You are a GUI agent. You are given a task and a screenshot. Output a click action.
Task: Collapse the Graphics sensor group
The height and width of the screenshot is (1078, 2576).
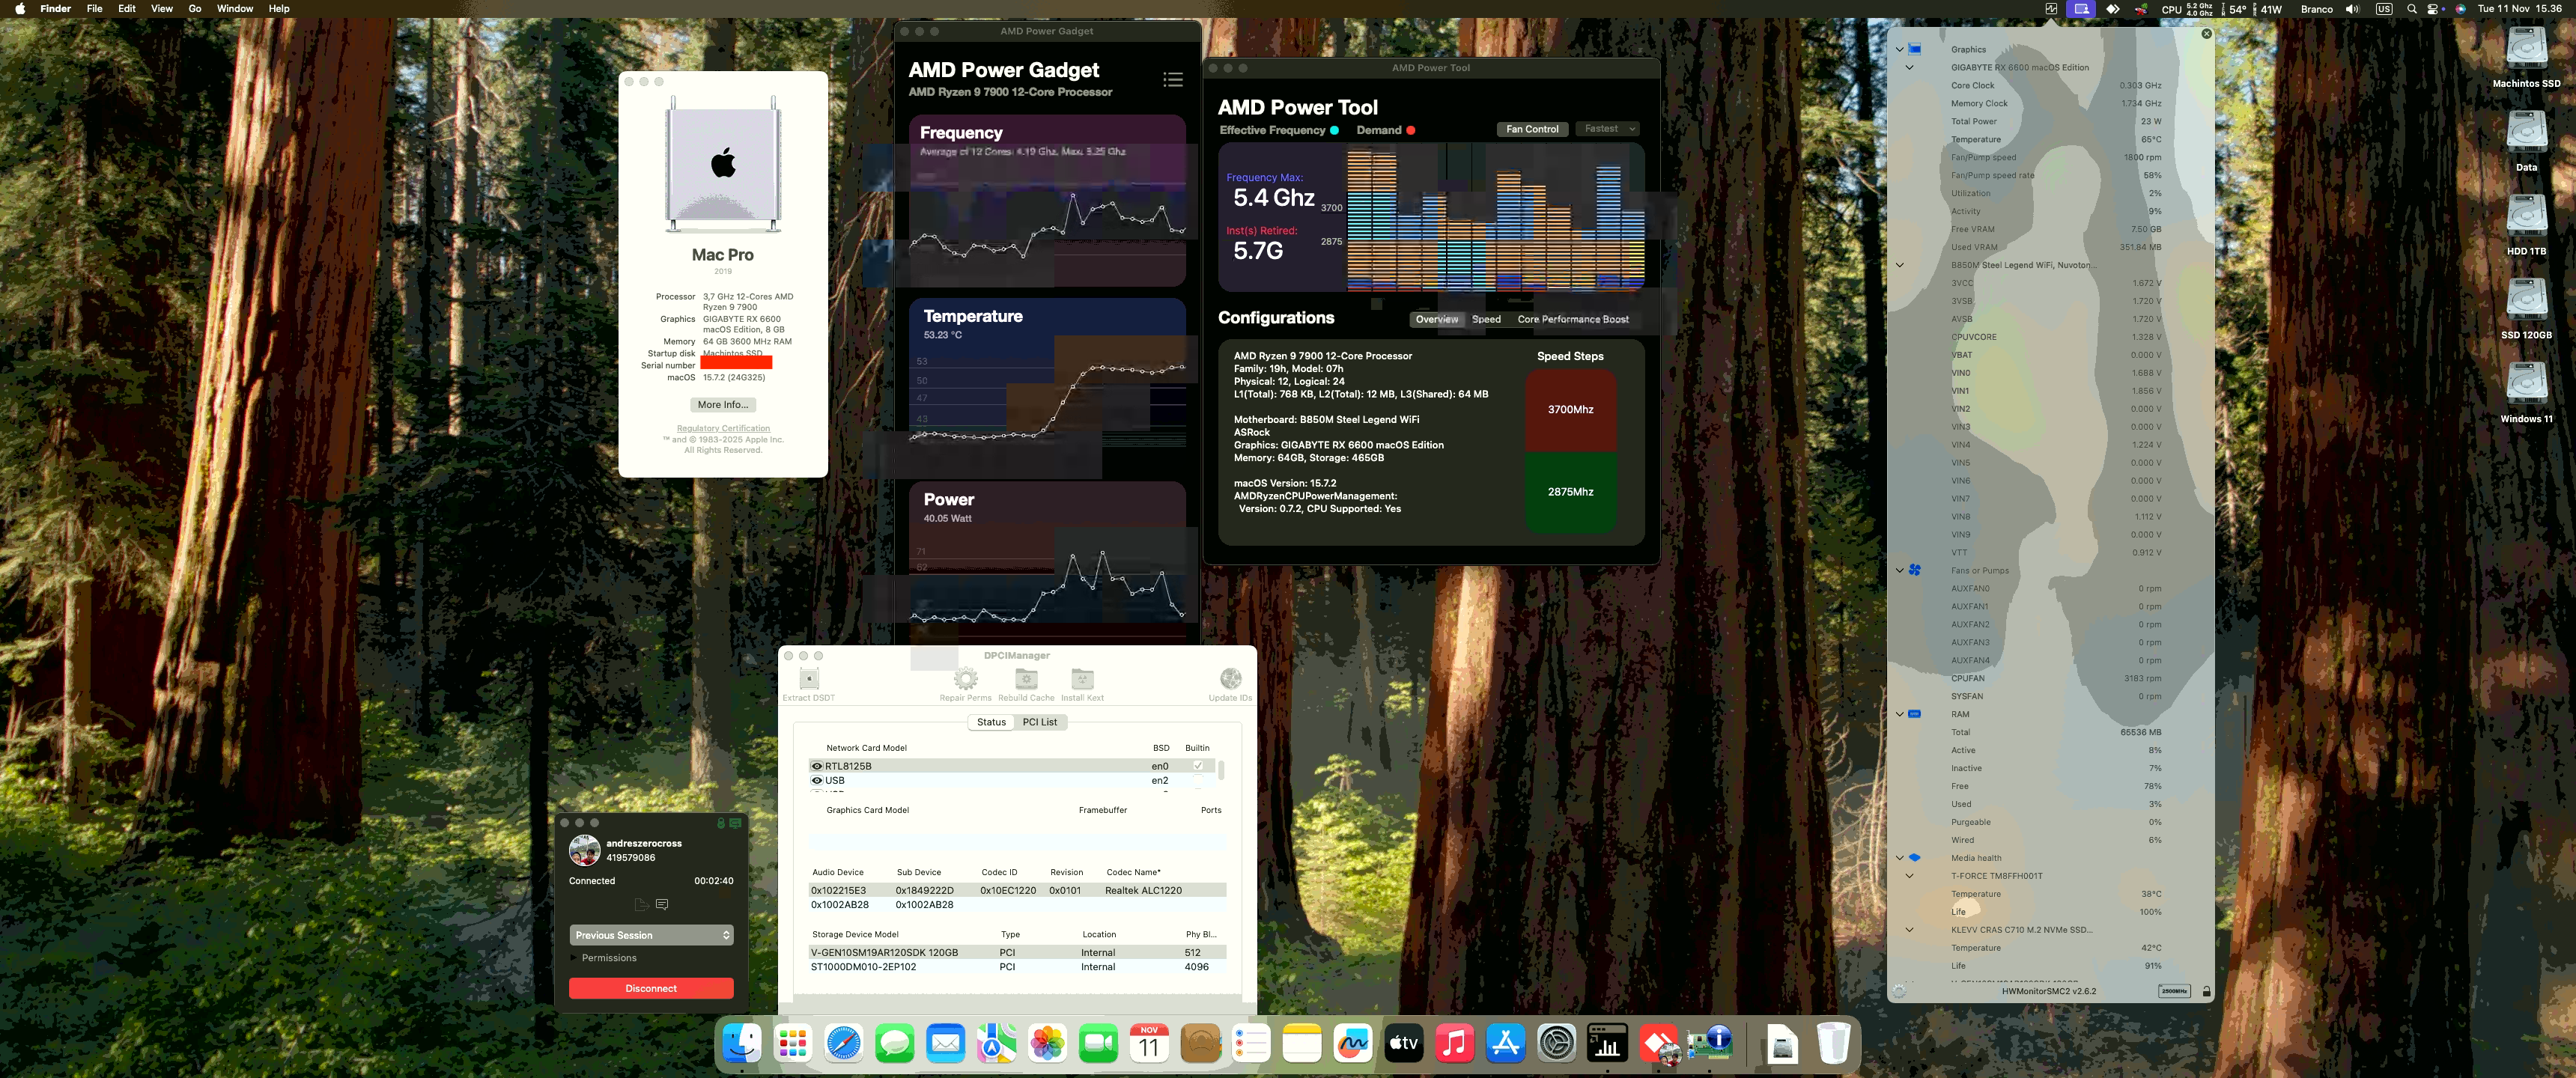point(1900,49)
